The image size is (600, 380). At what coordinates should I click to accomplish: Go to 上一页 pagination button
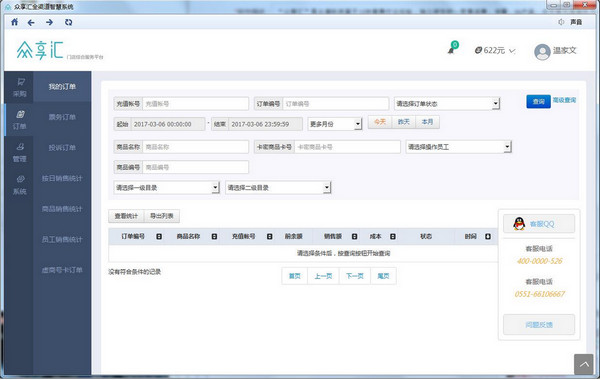(x=323, y=276)
